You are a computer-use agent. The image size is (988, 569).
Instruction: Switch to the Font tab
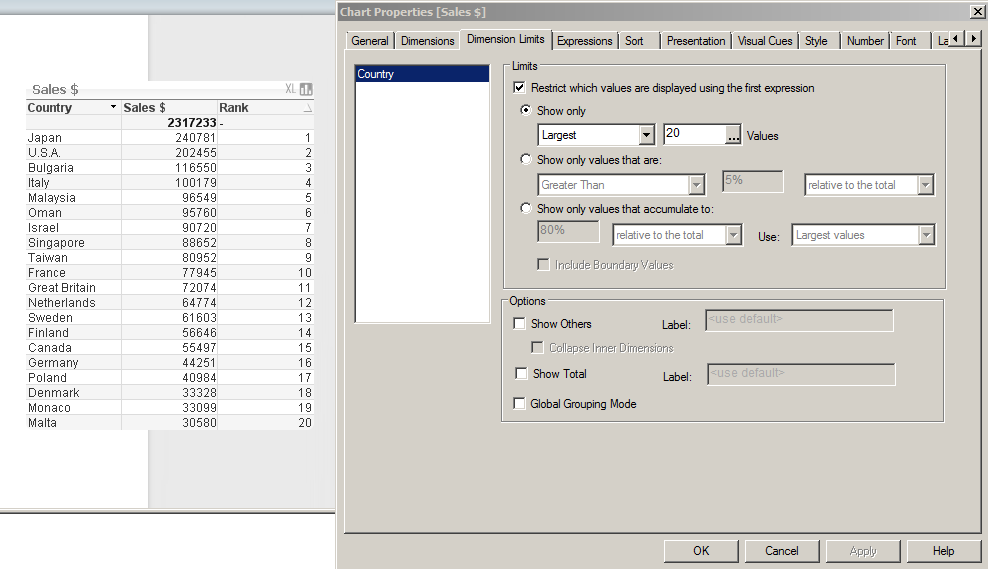(906, 41)
